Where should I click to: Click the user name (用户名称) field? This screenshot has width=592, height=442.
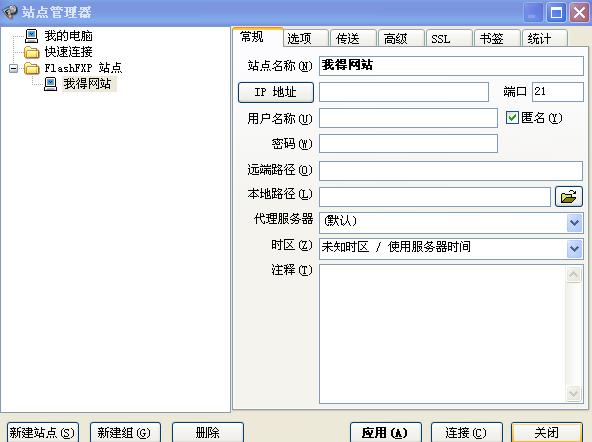pyautogui.click(x=408, y=118)
